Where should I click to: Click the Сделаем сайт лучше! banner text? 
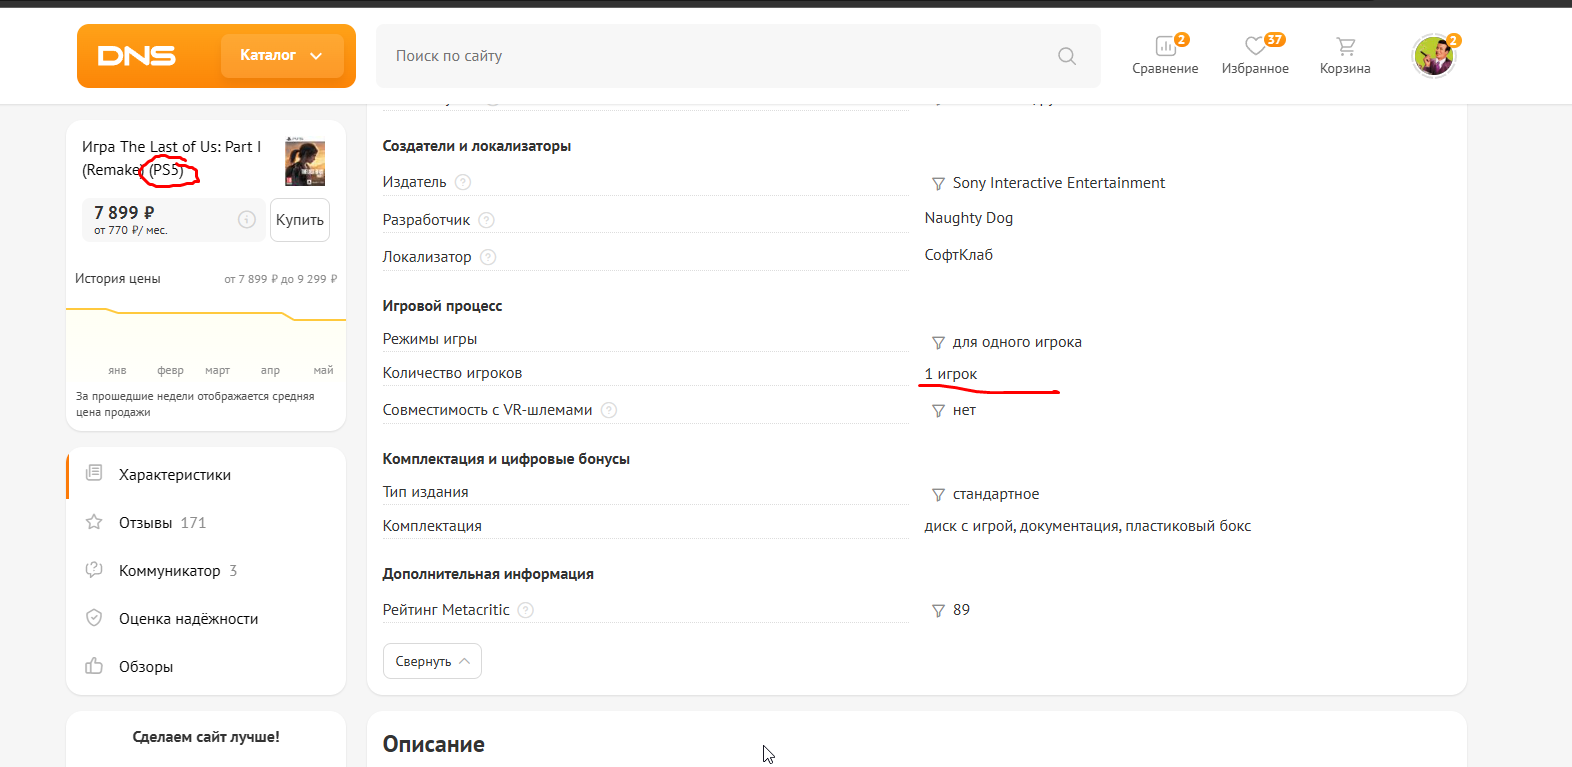click(x=206, y=737)
